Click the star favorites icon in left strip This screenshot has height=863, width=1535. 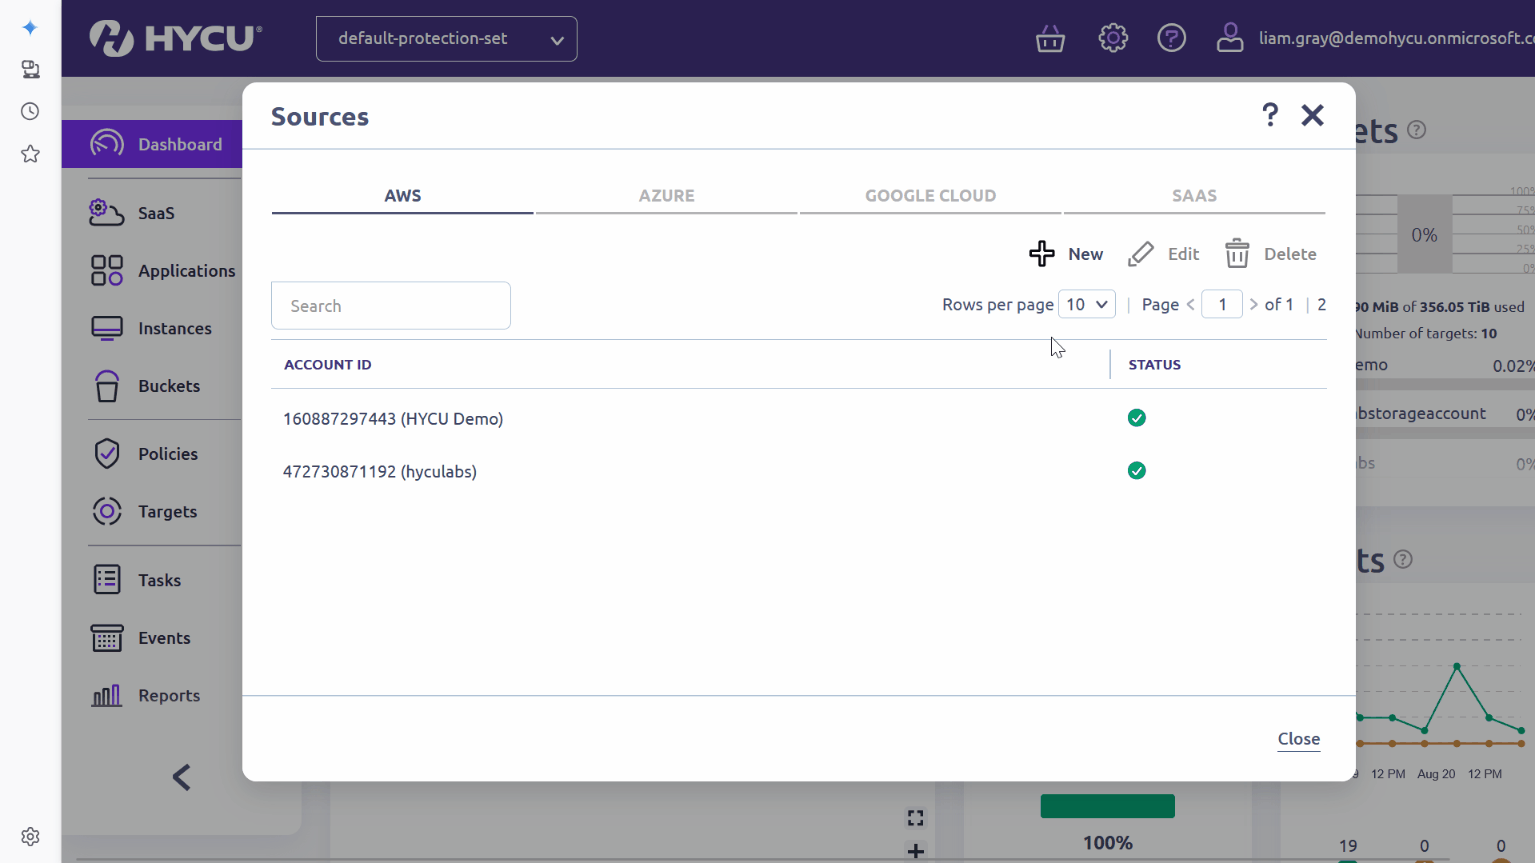tap(30, 154)
